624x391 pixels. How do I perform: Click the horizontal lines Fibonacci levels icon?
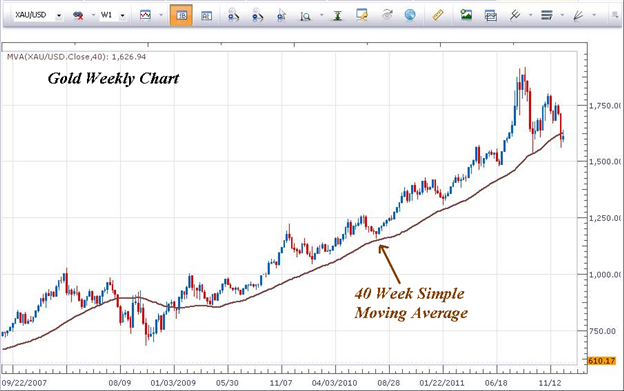click(x=547, y=16)
